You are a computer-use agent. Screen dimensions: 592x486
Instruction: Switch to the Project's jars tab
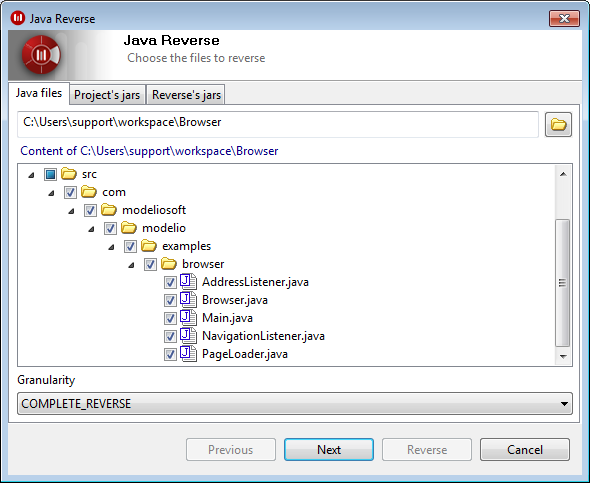[107, 95]
